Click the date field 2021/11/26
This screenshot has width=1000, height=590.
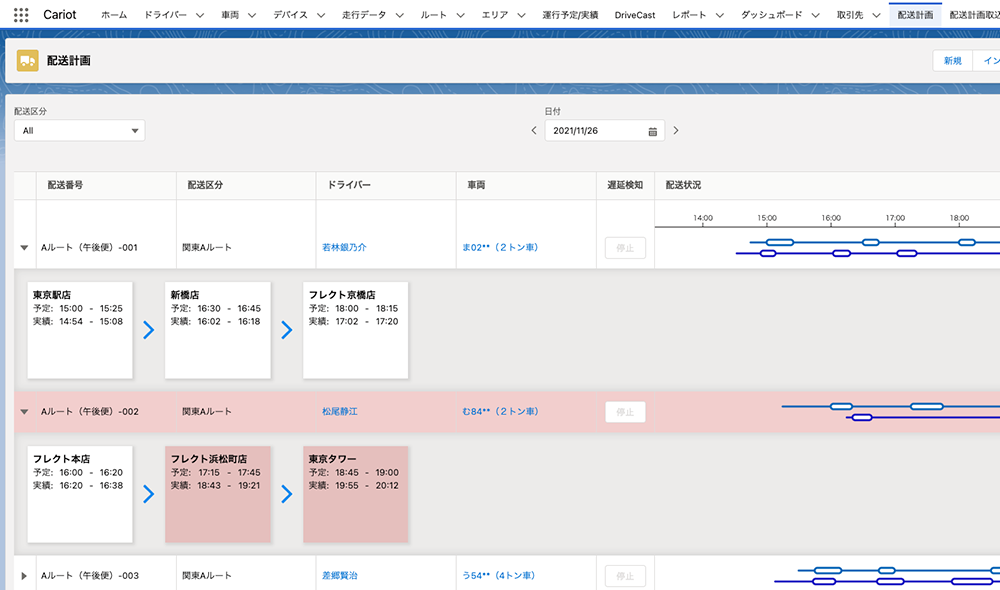coord(605,131)
